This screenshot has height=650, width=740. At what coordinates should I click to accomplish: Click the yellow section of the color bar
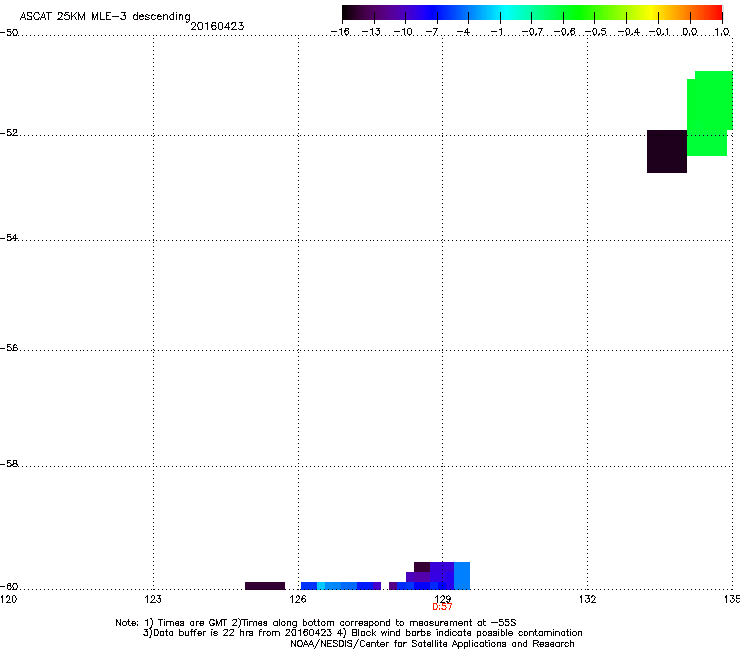point(651,12)
